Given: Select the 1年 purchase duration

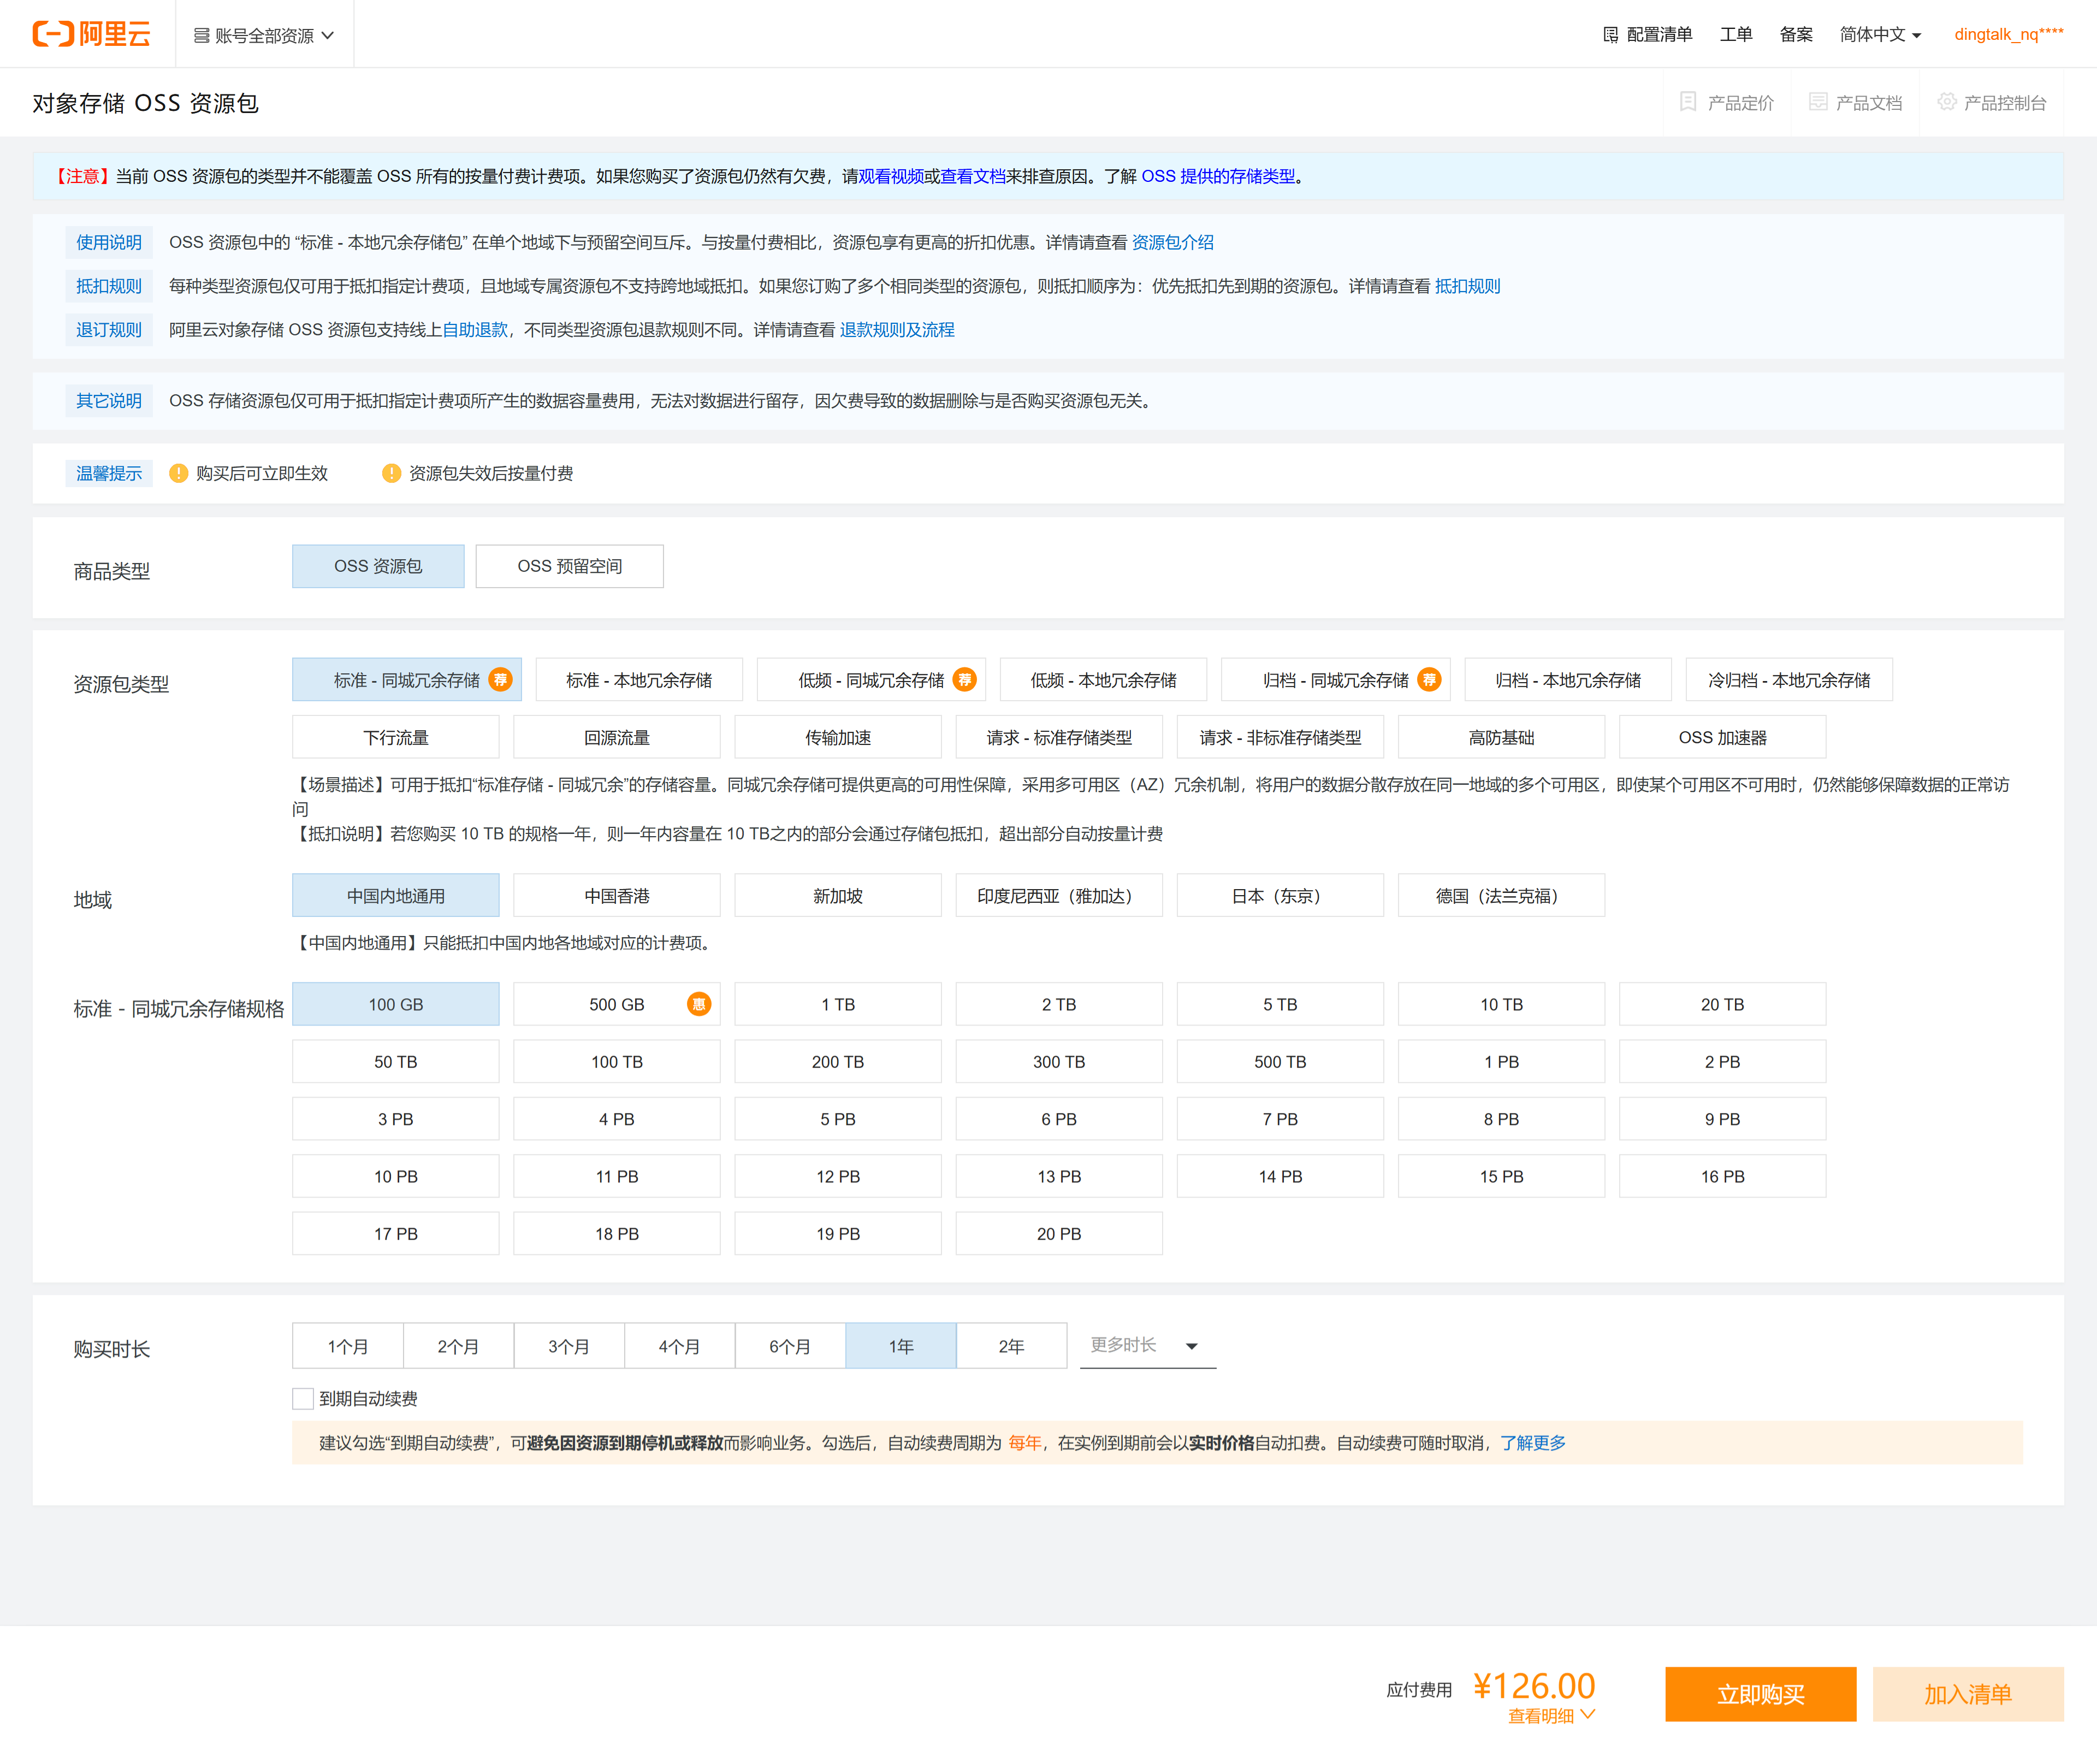Looking at the screenshot, I should point(901,1346).
